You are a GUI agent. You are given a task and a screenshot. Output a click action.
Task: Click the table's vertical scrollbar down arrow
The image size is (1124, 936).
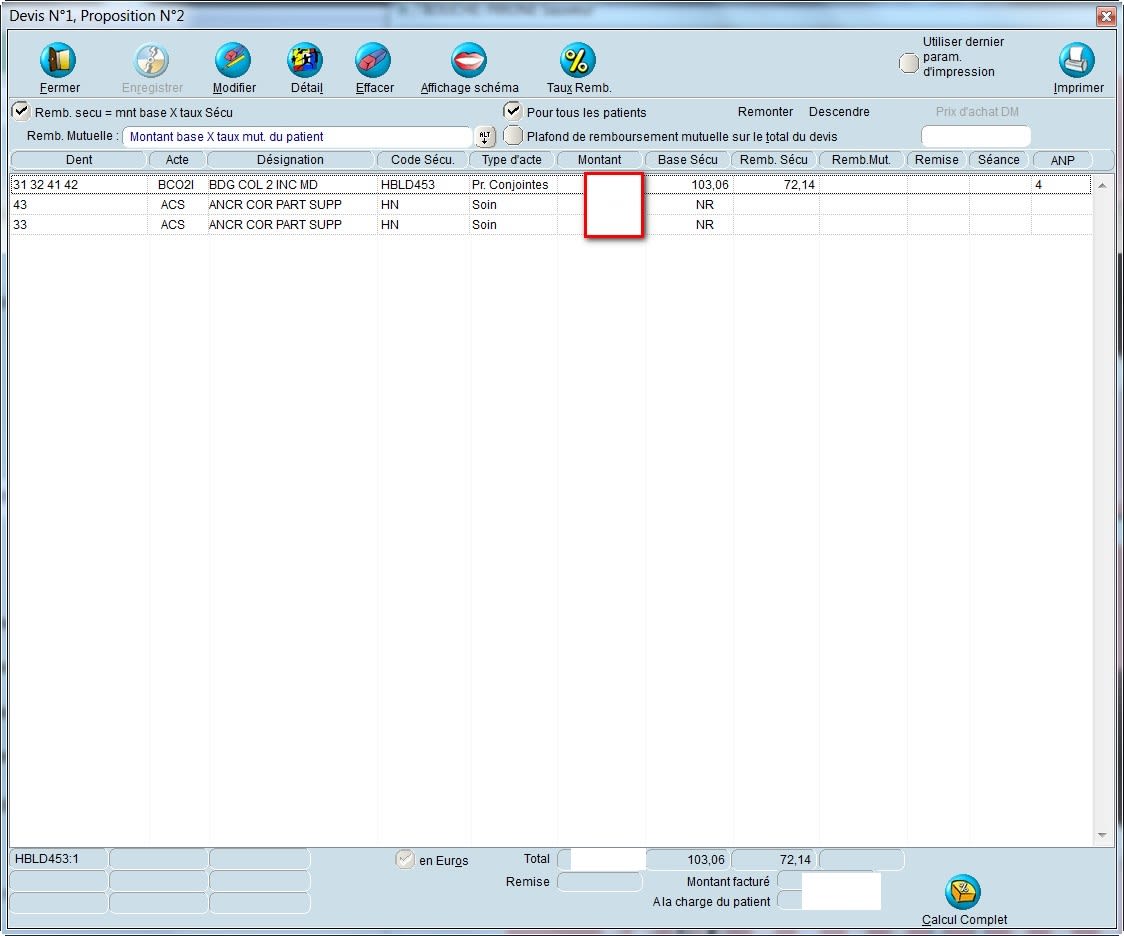tap(1102, 835)
